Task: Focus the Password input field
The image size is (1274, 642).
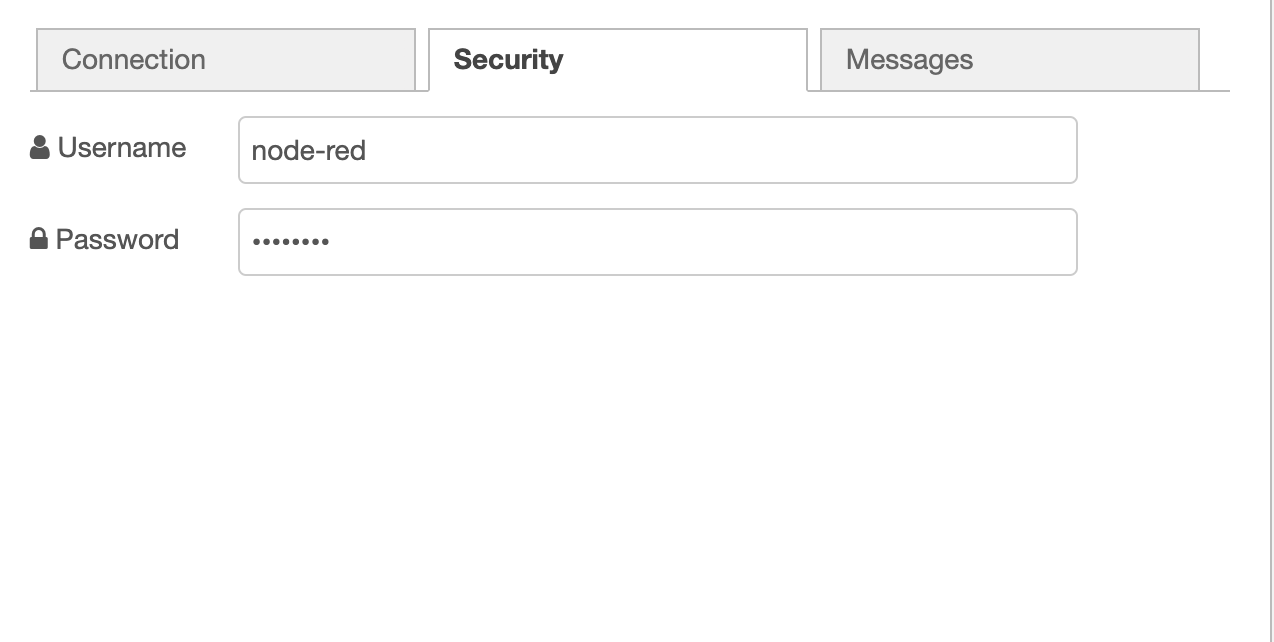Action: coord(657,242)
